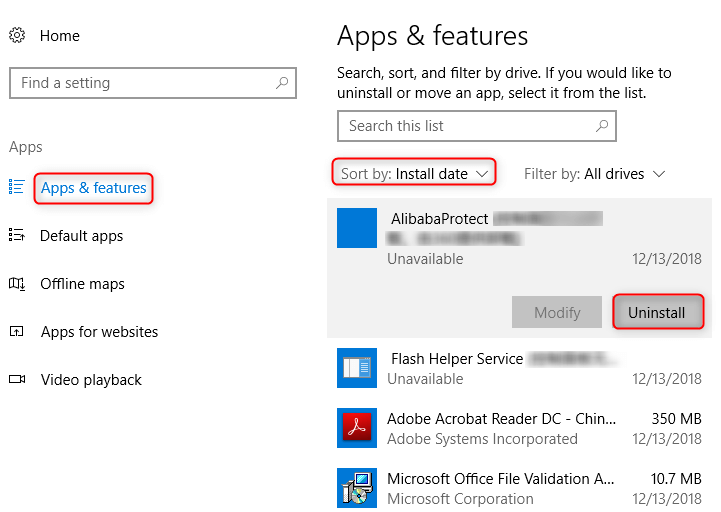Open the Filter by All drives dropdown
721x512 pixels.
(594, 174)
